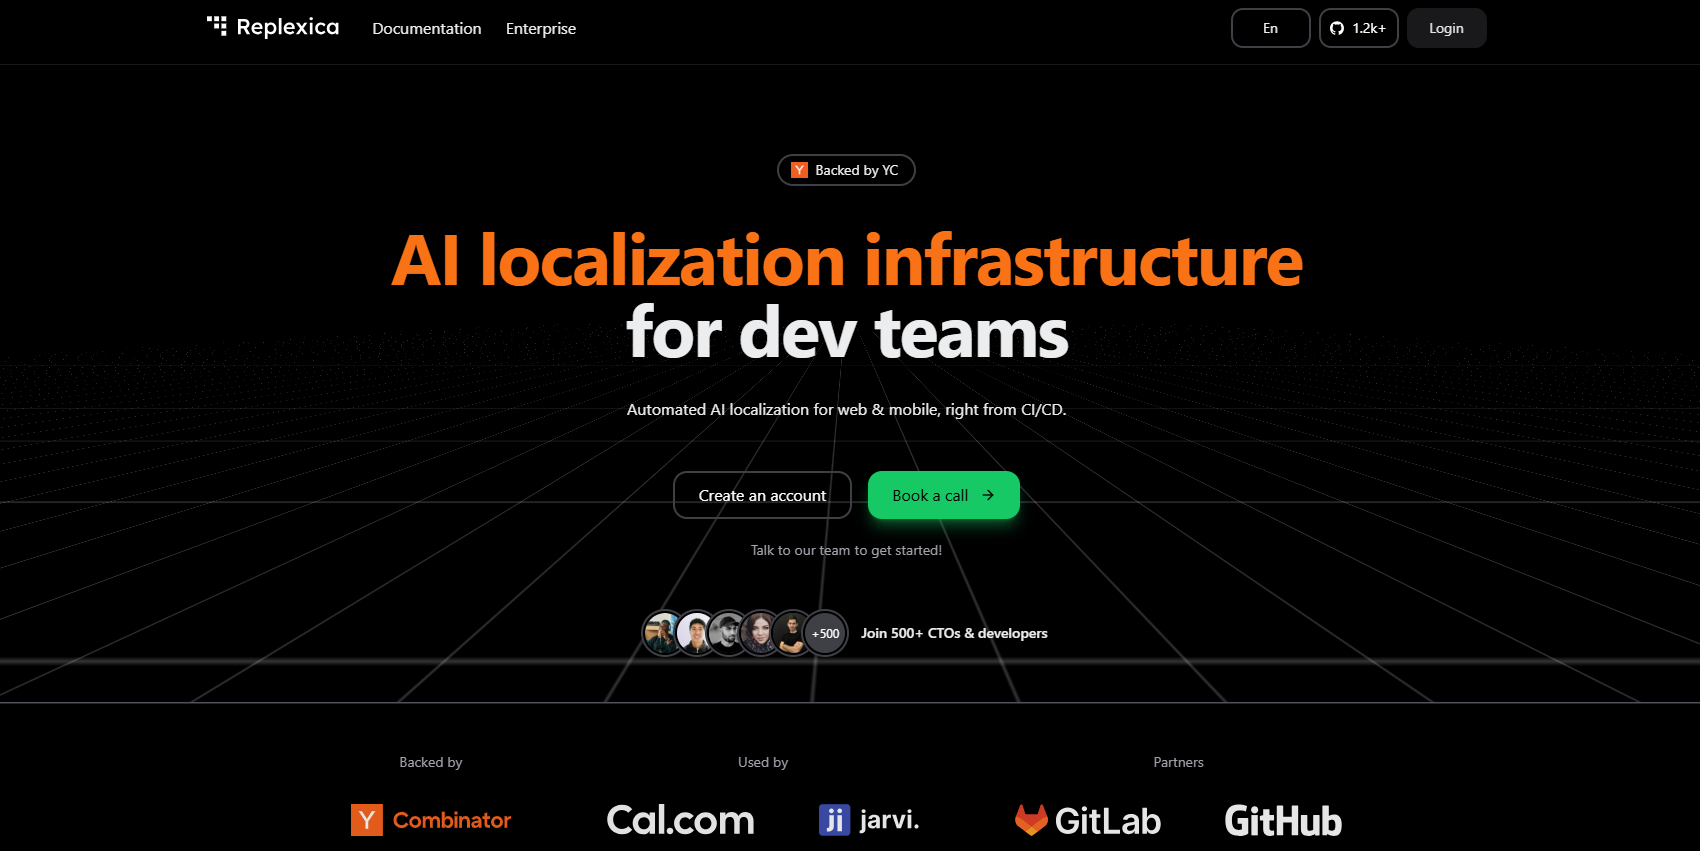Click 'Talk to our team to get started!' text
The height and width of the screenshot is (851, 1700).
pos(846,550)
